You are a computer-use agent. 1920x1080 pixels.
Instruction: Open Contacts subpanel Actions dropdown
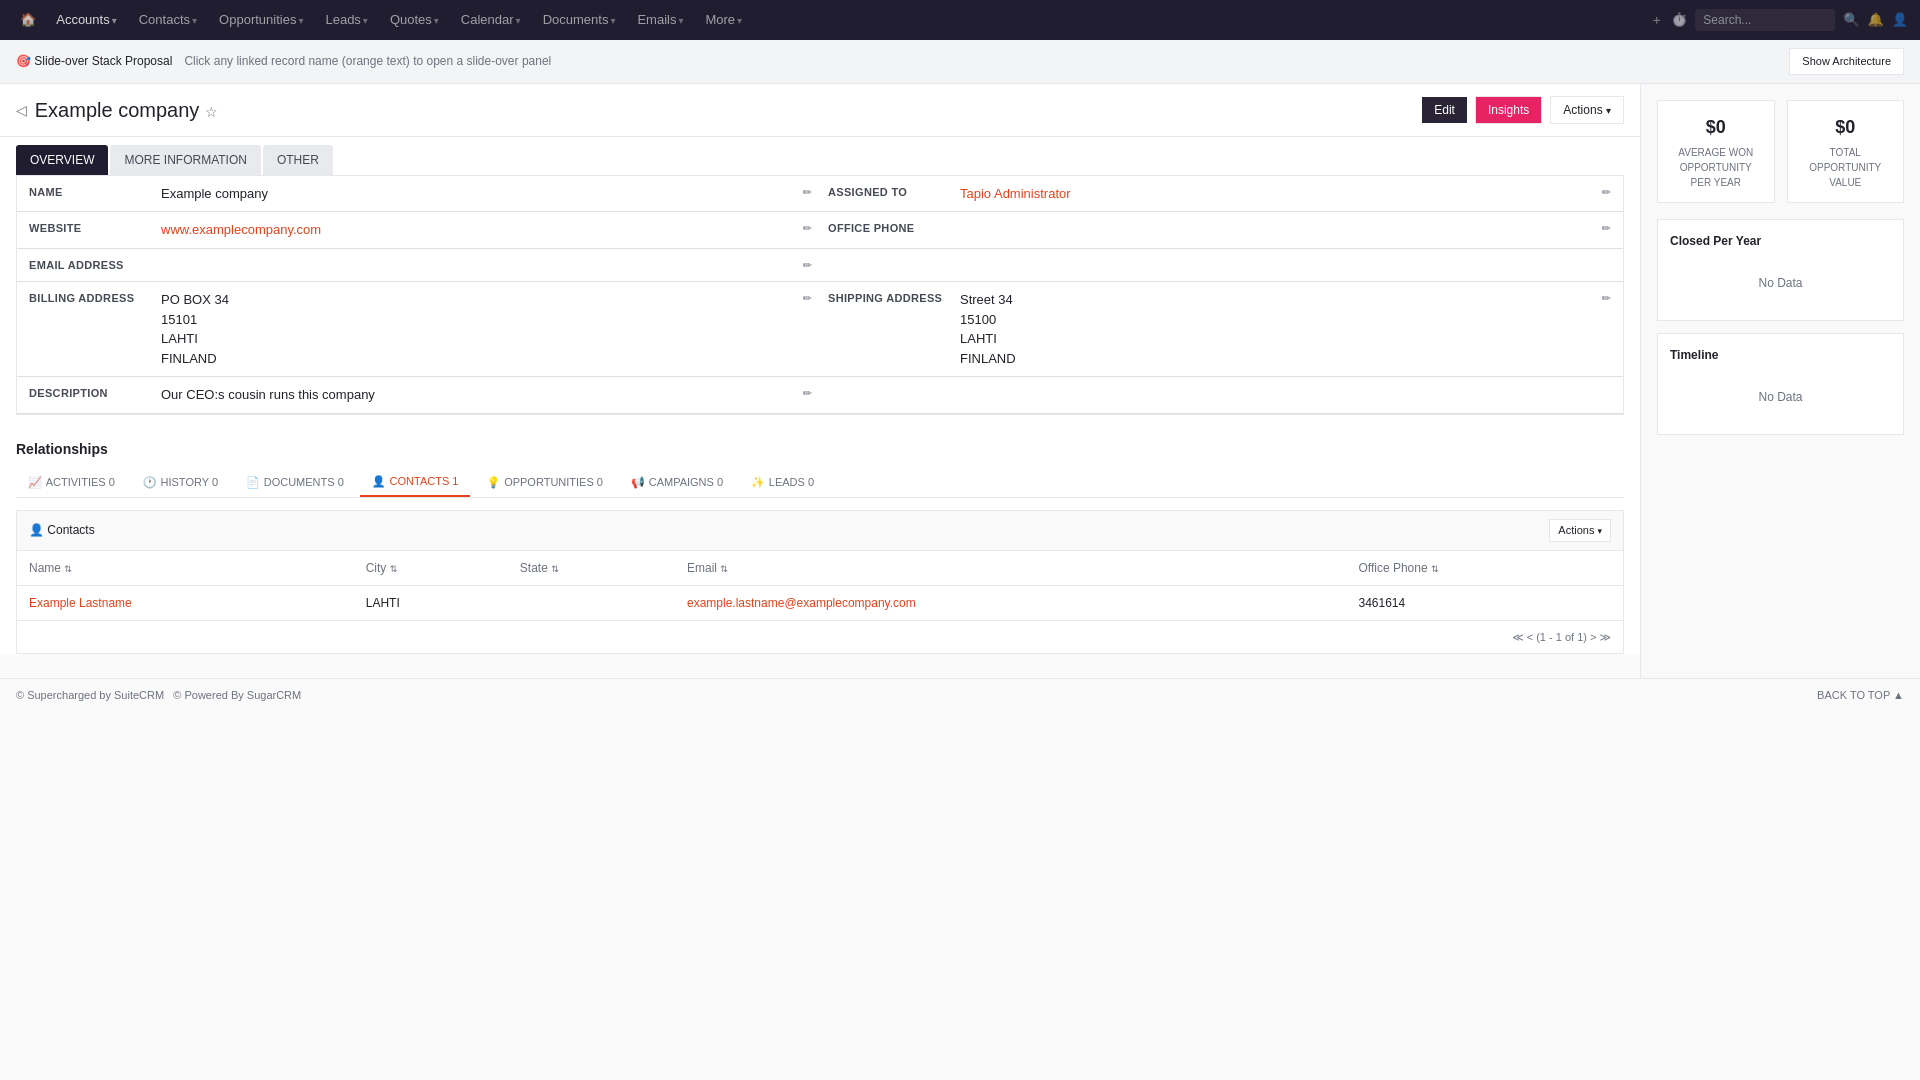click(x=1579, y=531)
